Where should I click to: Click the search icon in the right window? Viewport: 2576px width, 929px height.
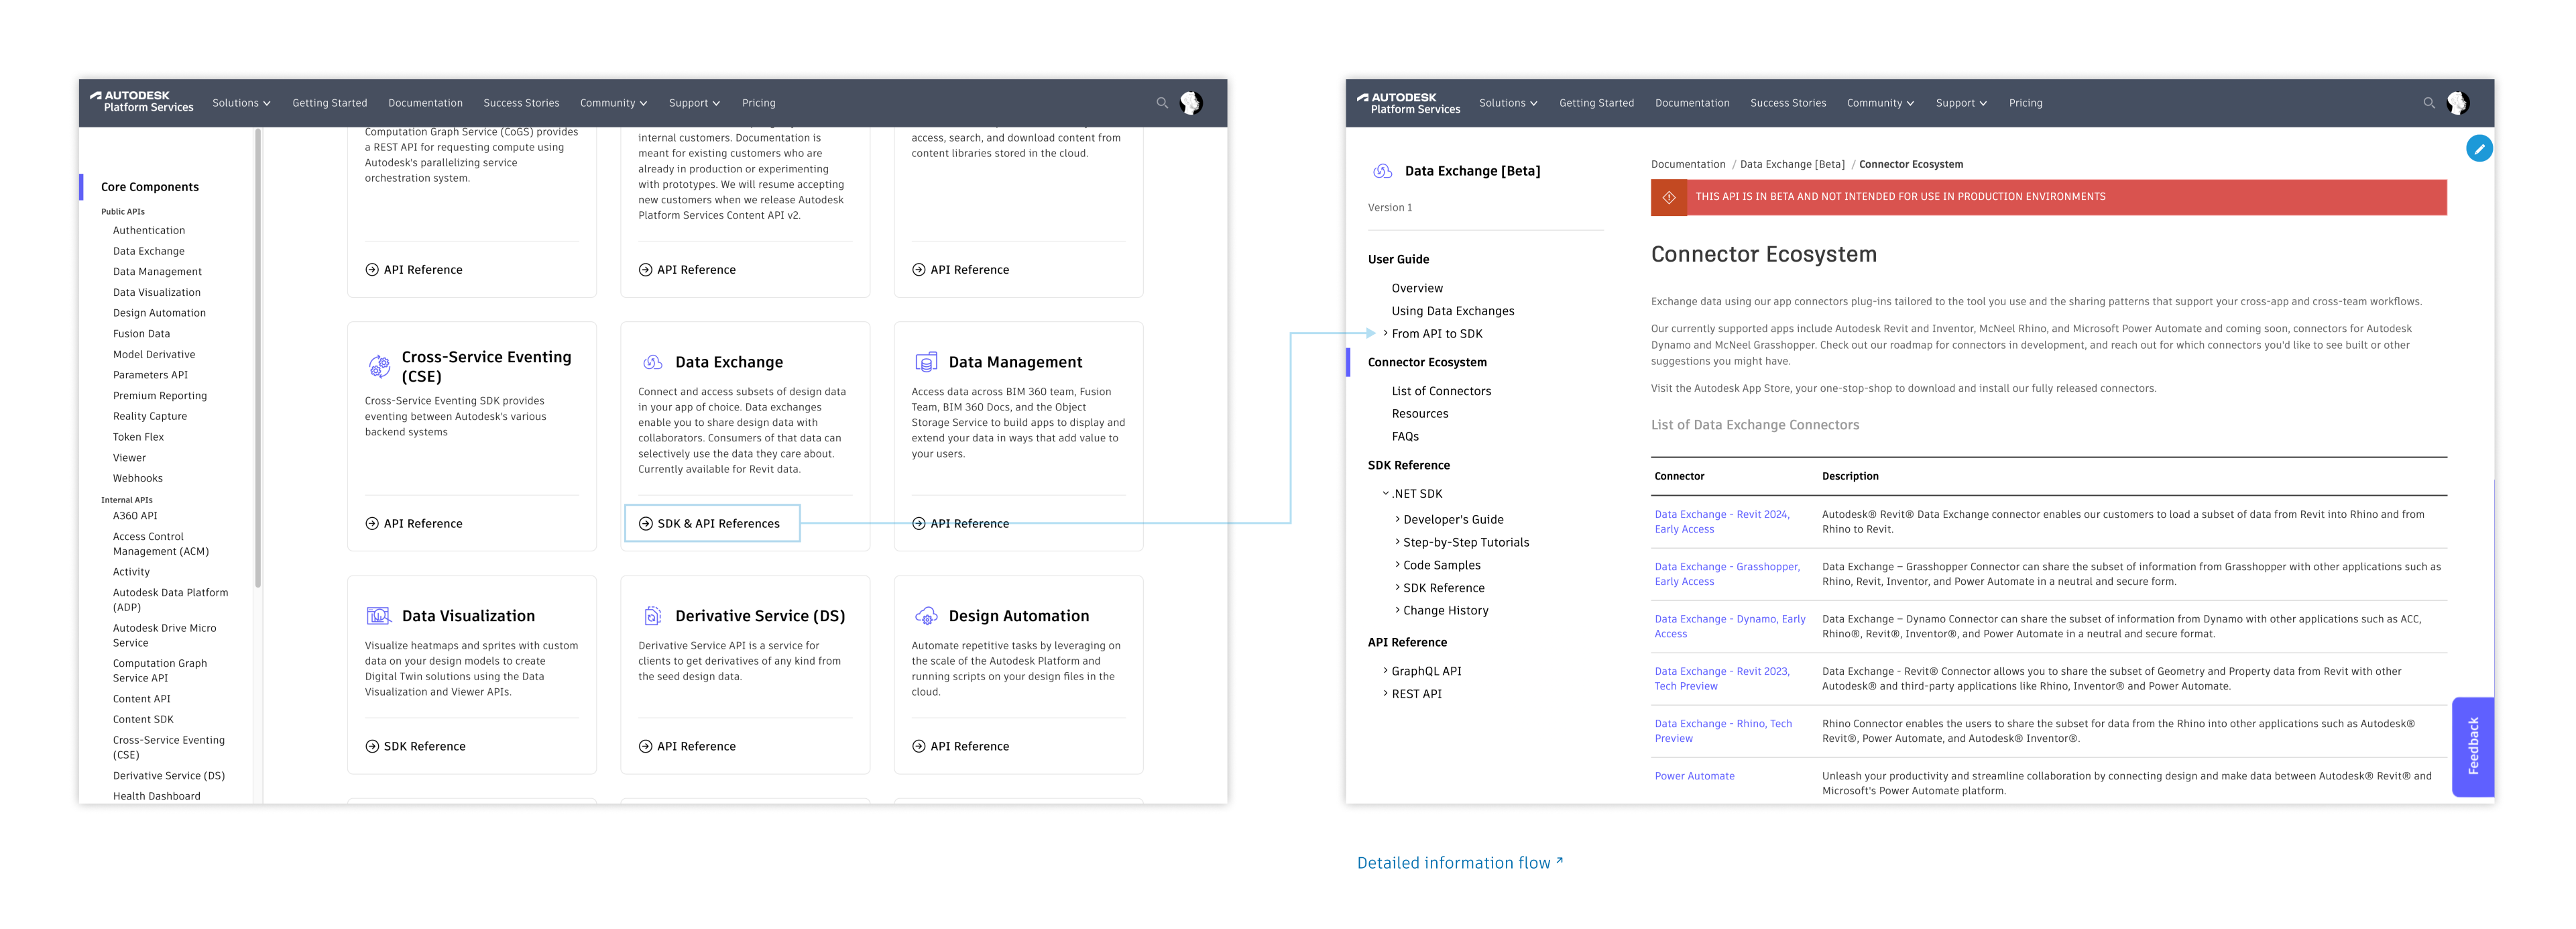click(x=2429, y=103)
